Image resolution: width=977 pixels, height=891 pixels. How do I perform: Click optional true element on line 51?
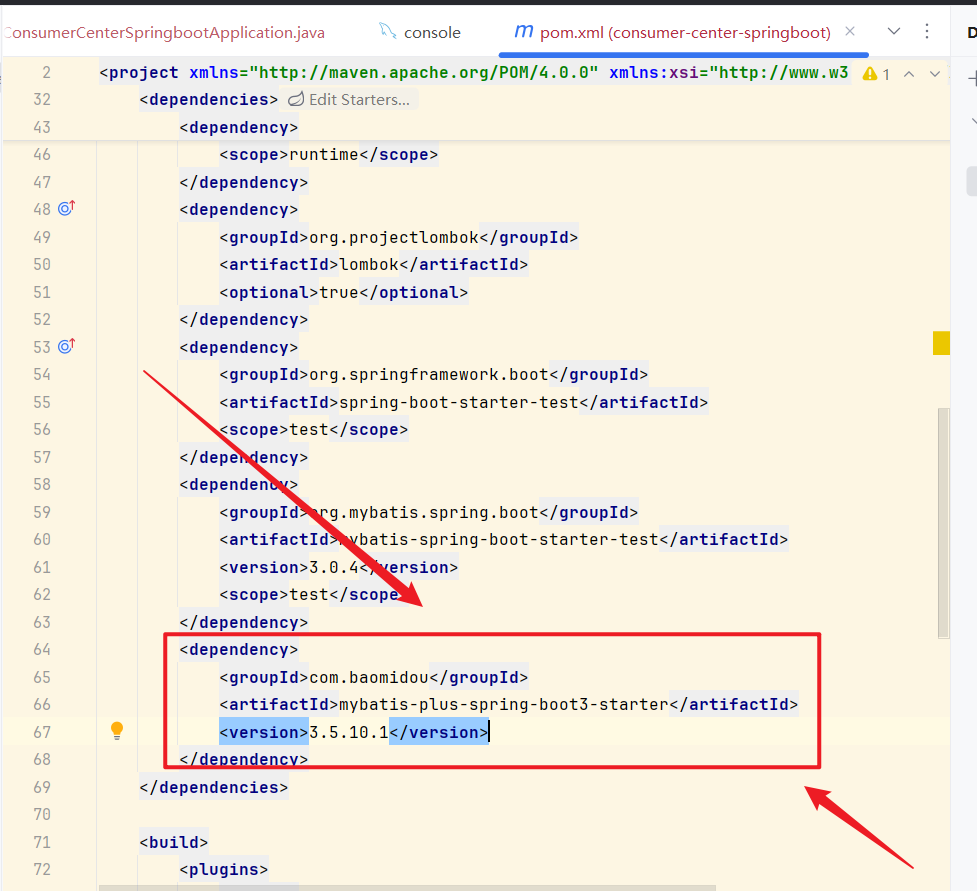343,292
